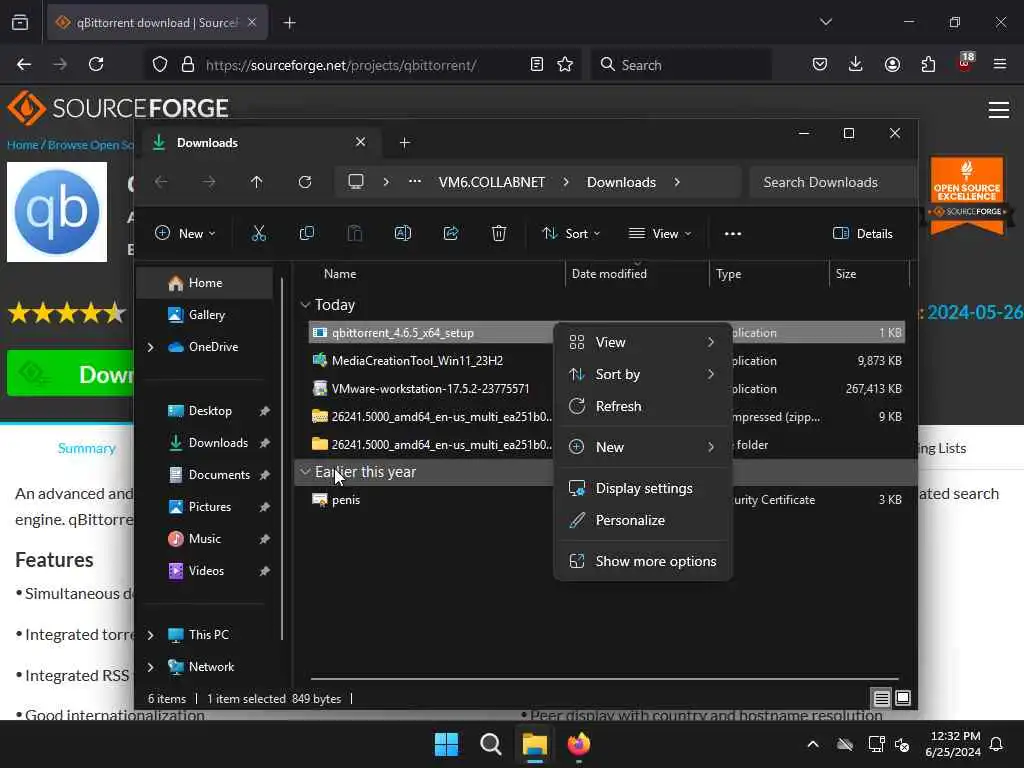Refresh the Downloads folder with address bar icon
Viewport: 1024px width, 768px height.
pos(305,182)
